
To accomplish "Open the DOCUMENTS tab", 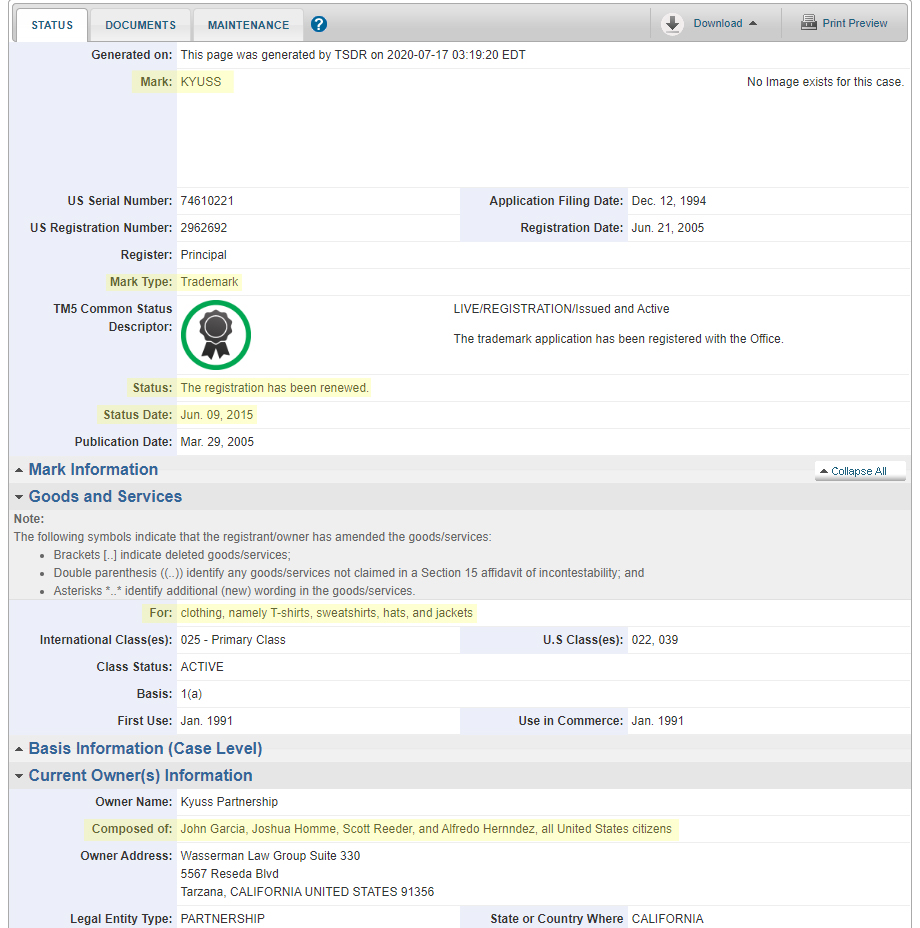I will click(x=140, y=25).
